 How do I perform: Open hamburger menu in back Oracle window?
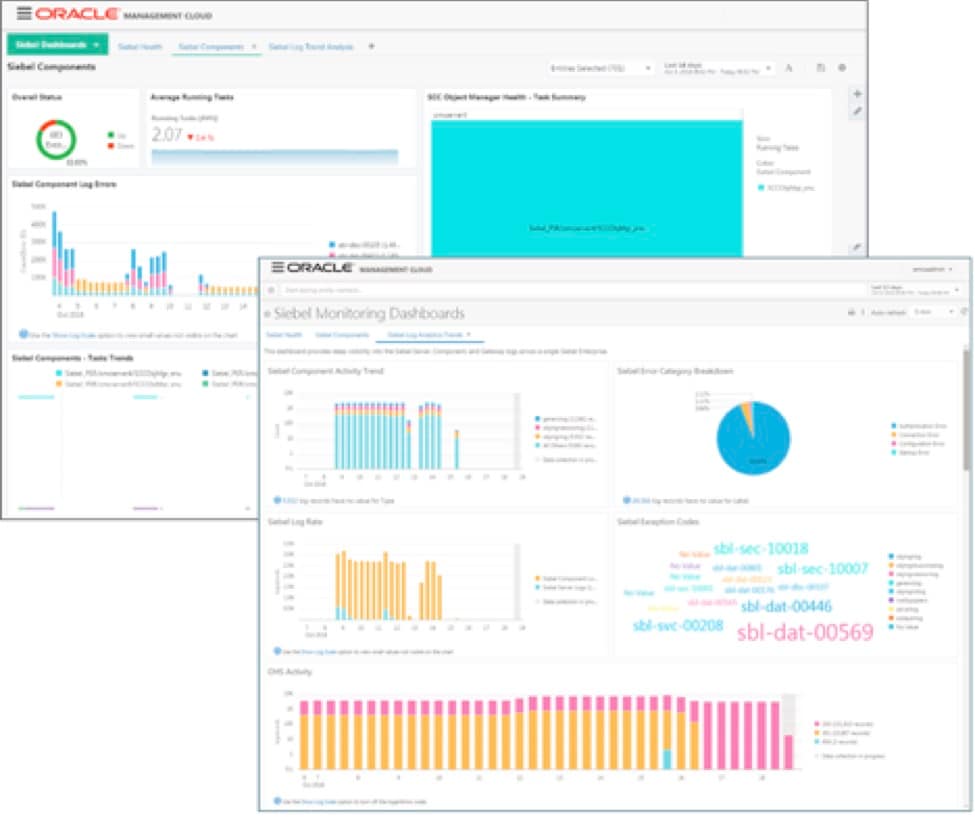tap(24, 13)
